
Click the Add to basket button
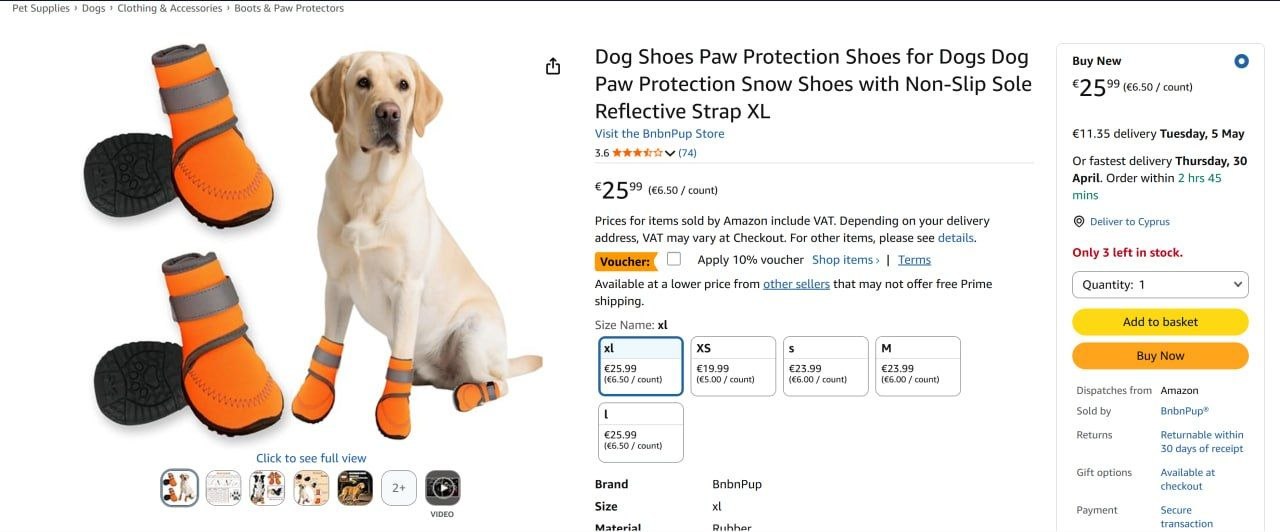pos(1160,322)
